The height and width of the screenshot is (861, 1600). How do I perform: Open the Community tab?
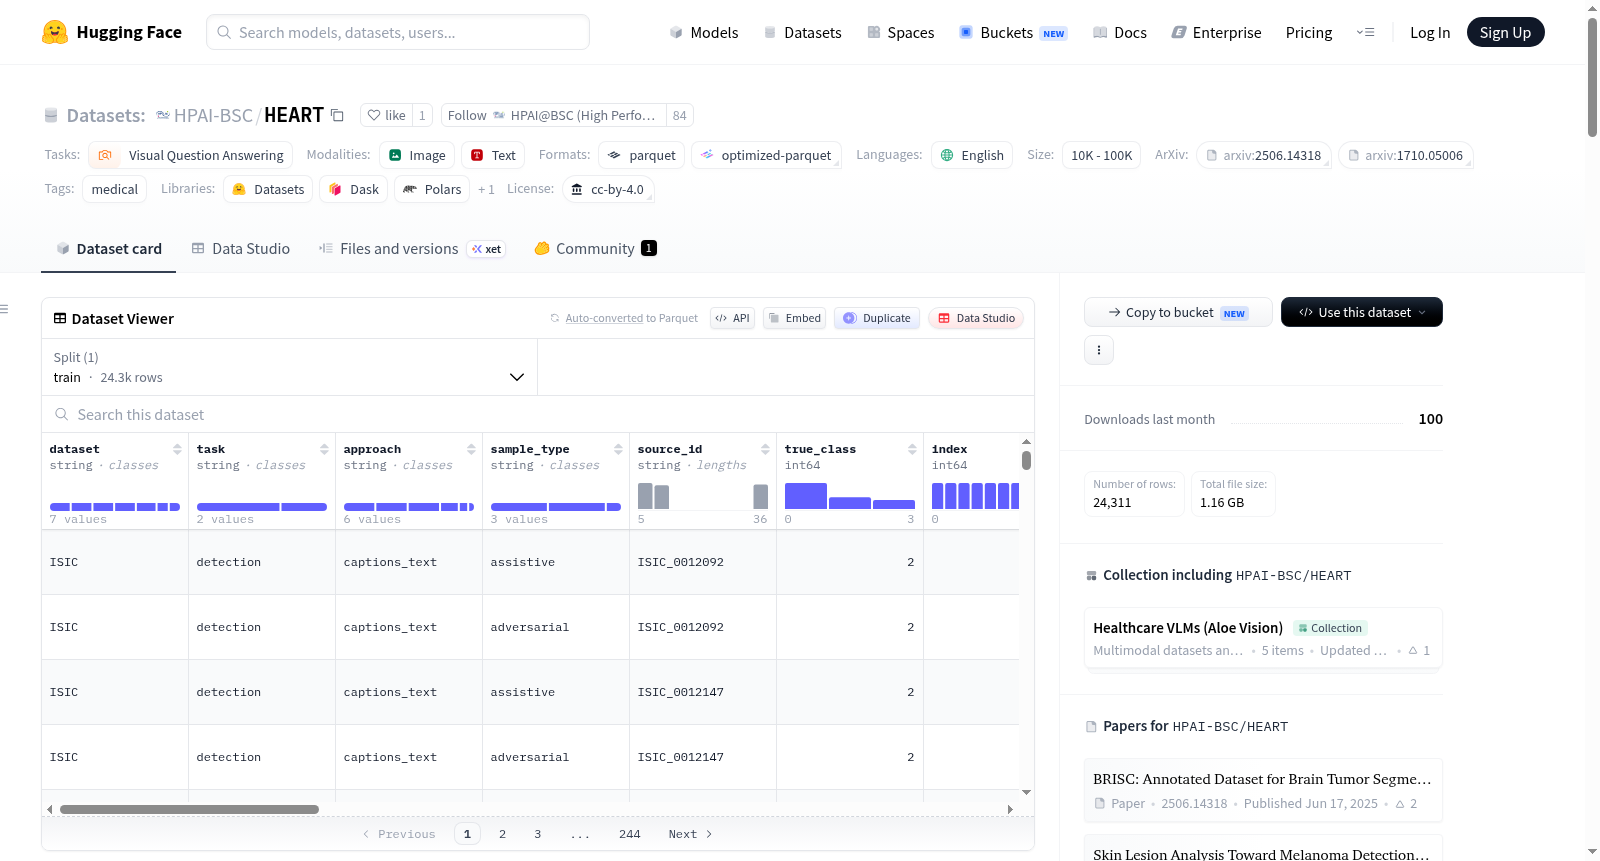coord(595,248)
